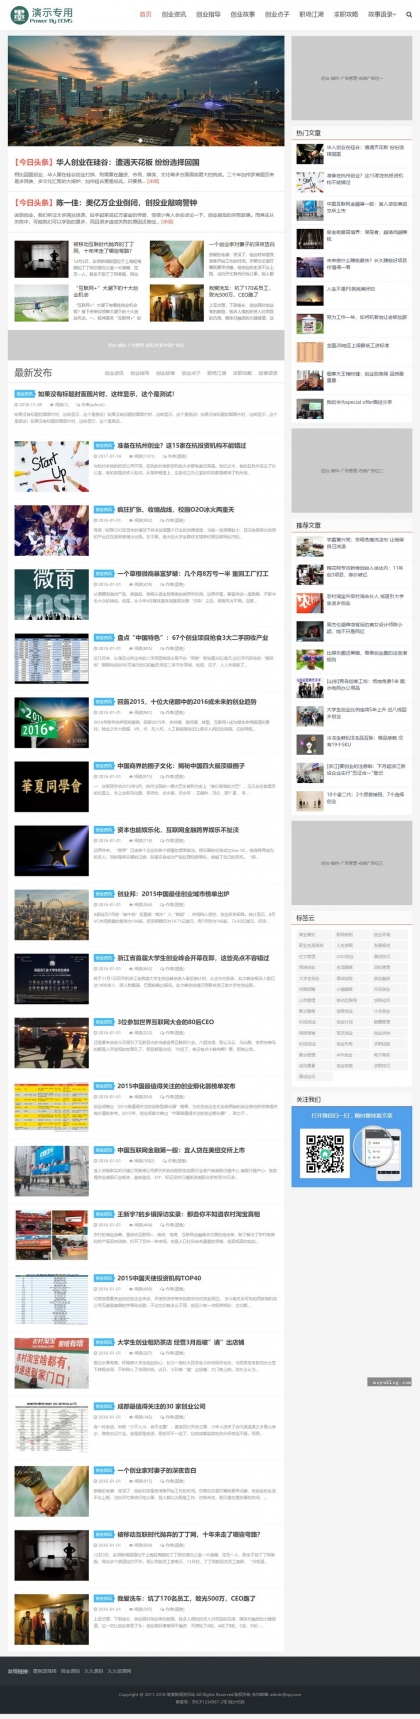Open article 被移动互联时代抛弃的丁丁网
Viewport: 420px width, 1719px height.
pos(188,1533)
